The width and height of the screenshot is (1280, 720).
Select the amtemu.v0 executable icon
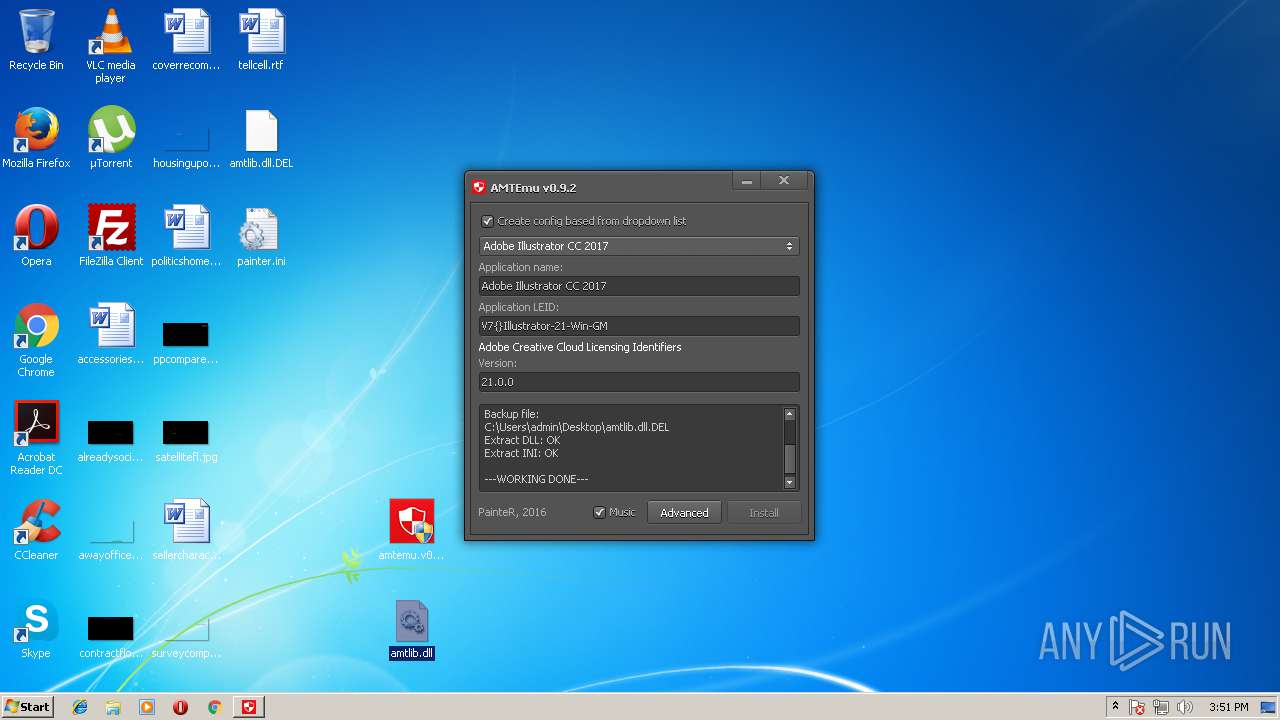pyautogui.click(x=411, y=530)
